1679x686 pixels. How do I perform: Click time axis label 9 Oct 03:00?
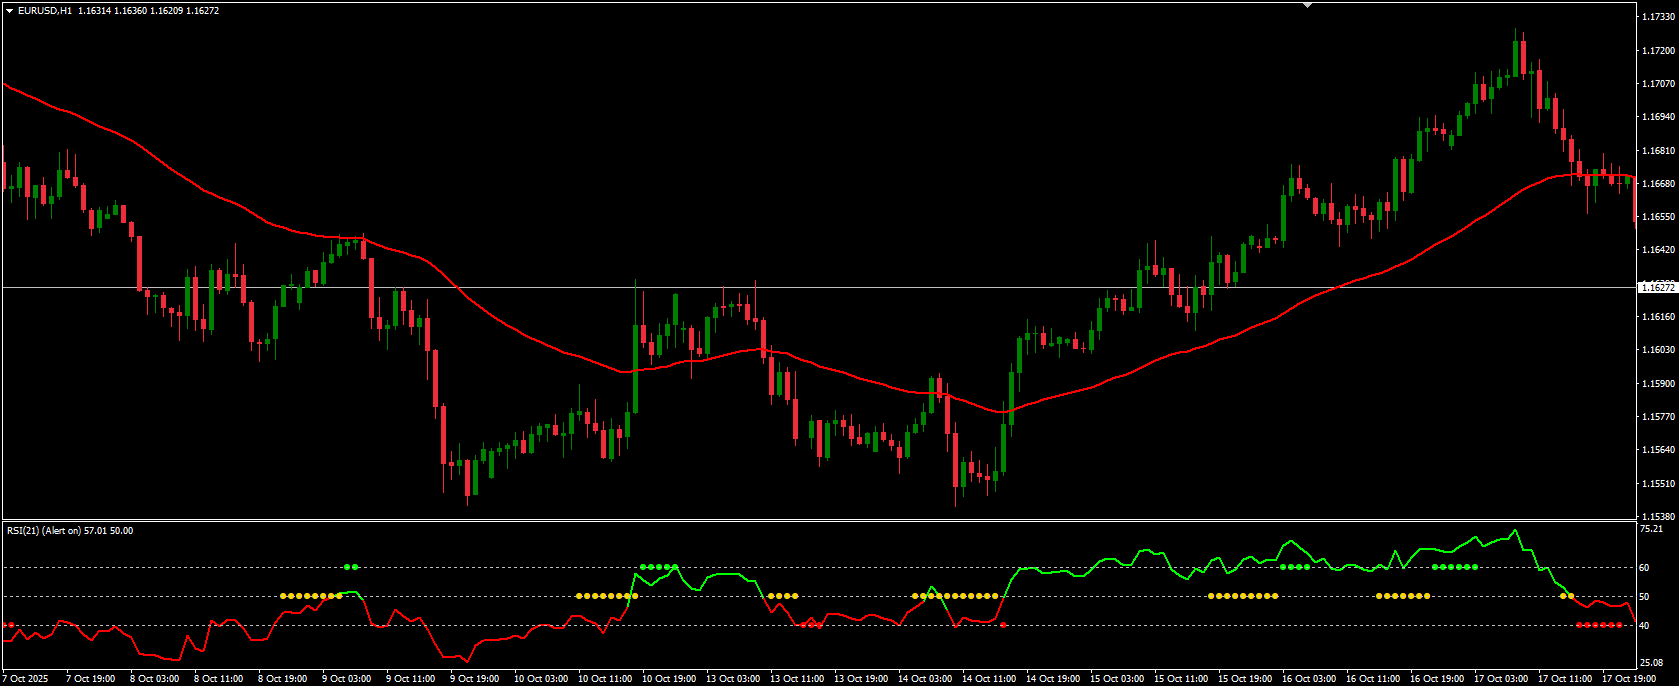346,679
